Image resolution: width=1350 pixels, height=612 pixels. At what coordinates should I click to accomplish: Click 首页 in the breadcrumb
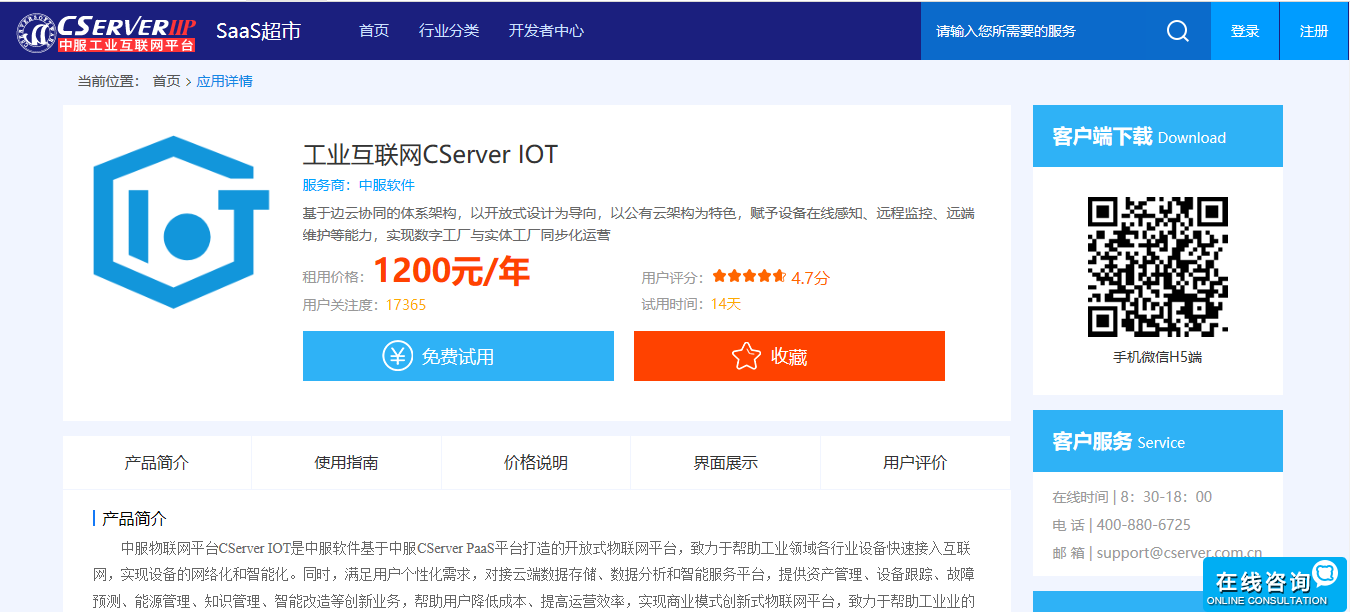tap(166, 81)
